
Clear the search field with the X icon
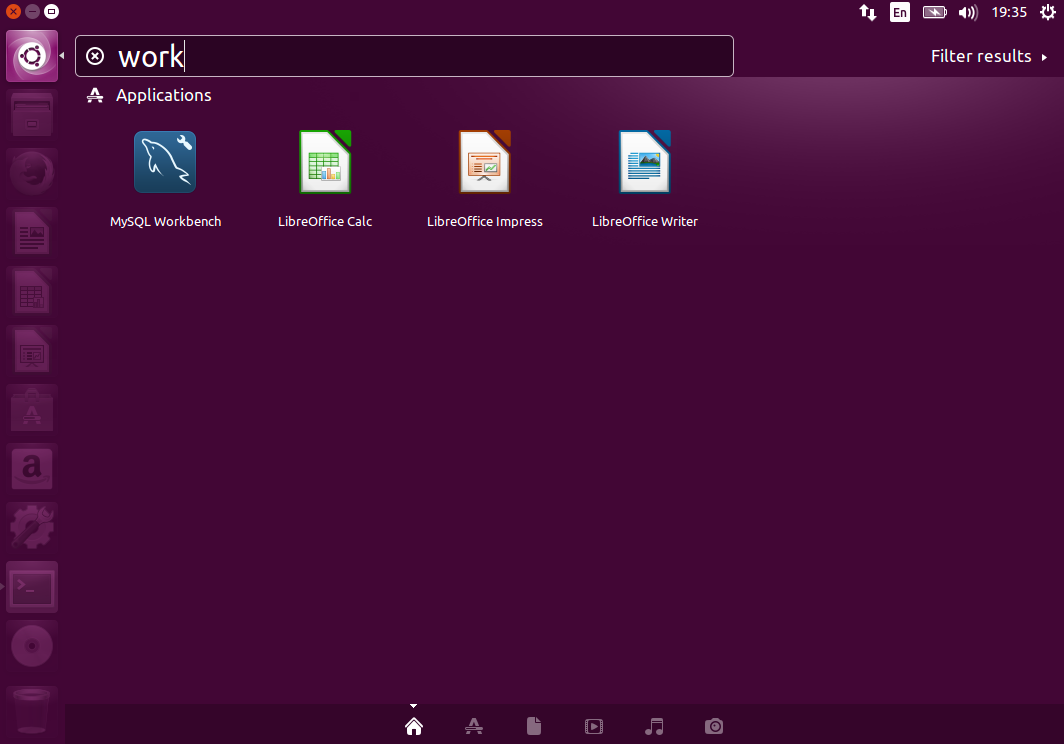click(95, 56)
